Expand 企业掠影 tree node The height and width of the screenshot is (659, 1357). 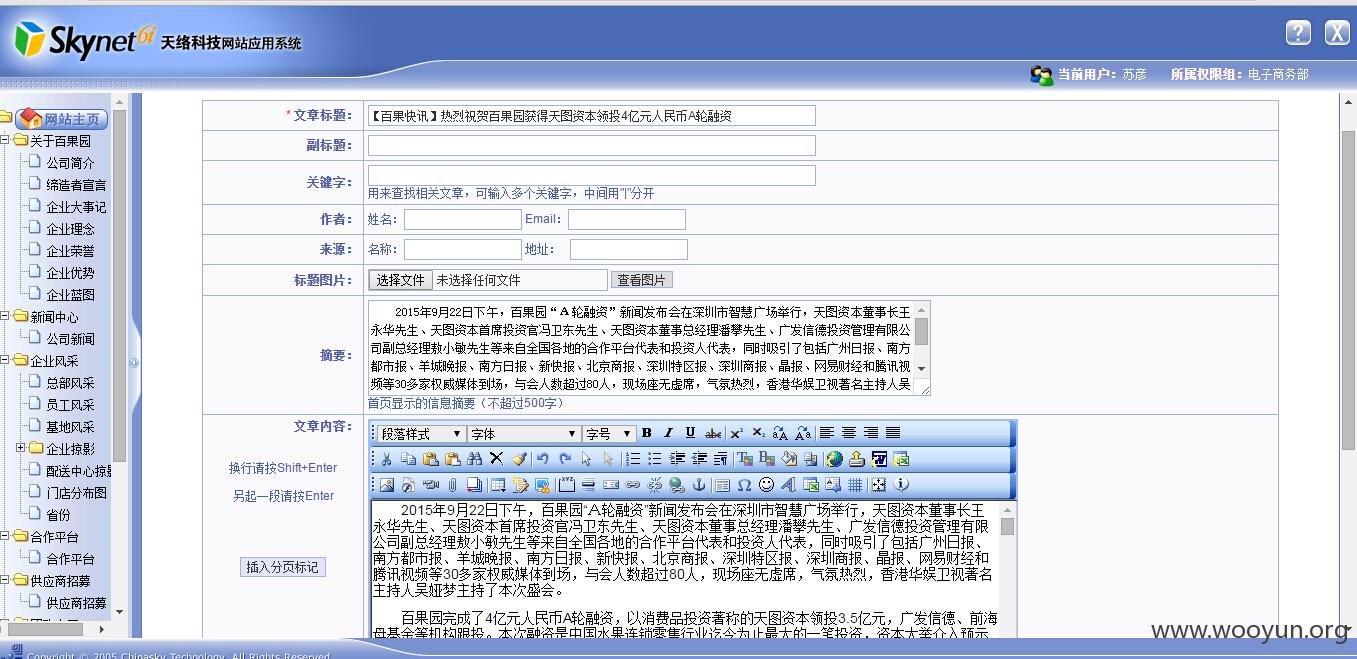pyautogui.click(x=21, y=448)
